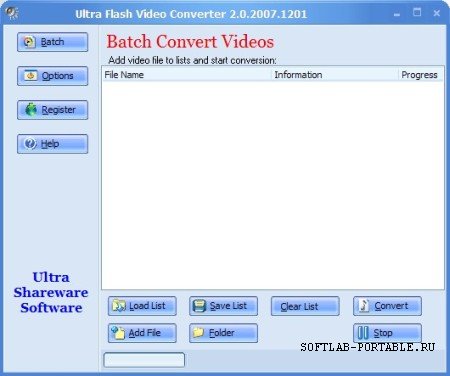Sort by the File Name column header
The width and height of the screenshot is (450, 376).
tap(187, 75)
